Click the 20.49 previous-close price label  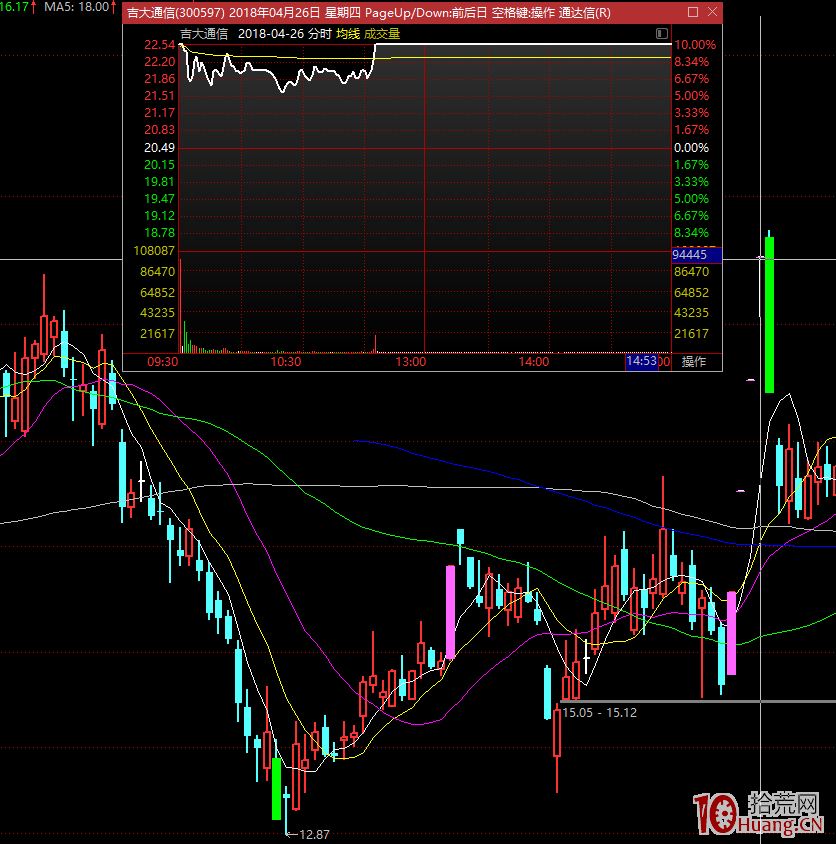159,147
